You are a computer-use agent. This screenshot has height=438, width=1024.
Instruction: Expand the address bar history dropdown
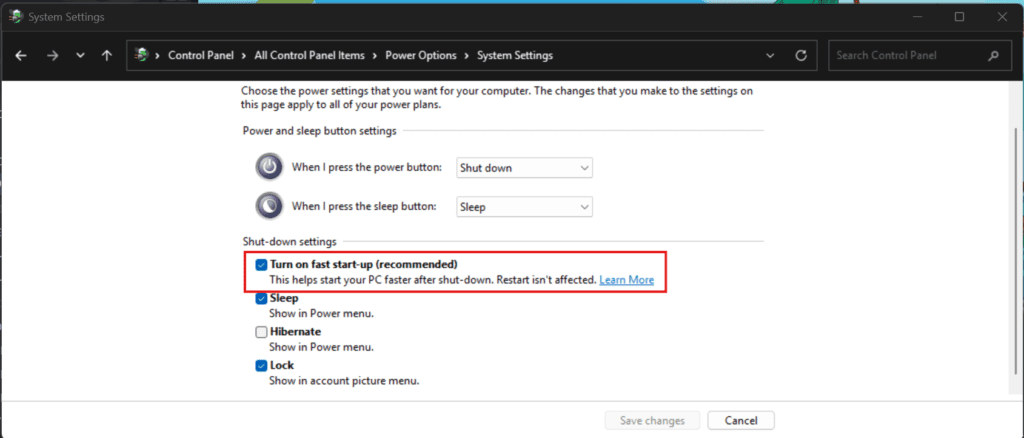768,56
